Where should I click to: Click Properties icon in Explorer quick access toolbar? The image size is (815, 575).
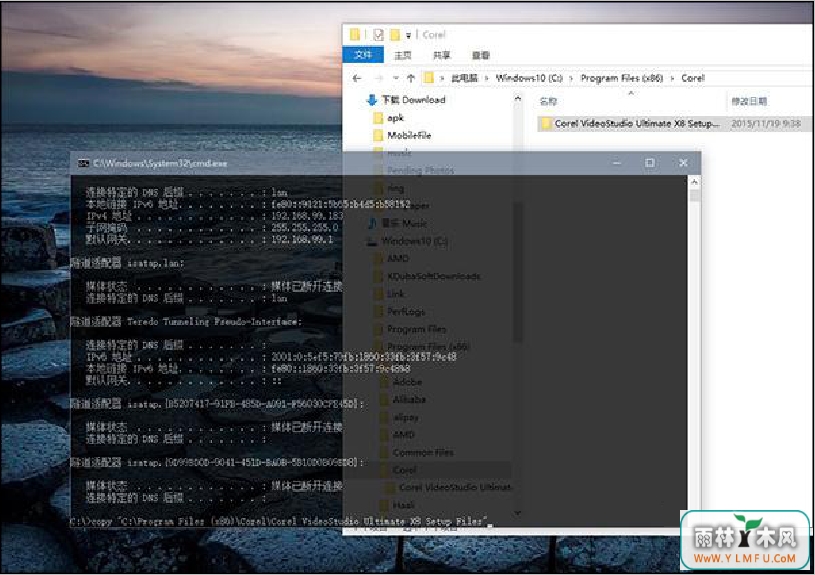378,35
